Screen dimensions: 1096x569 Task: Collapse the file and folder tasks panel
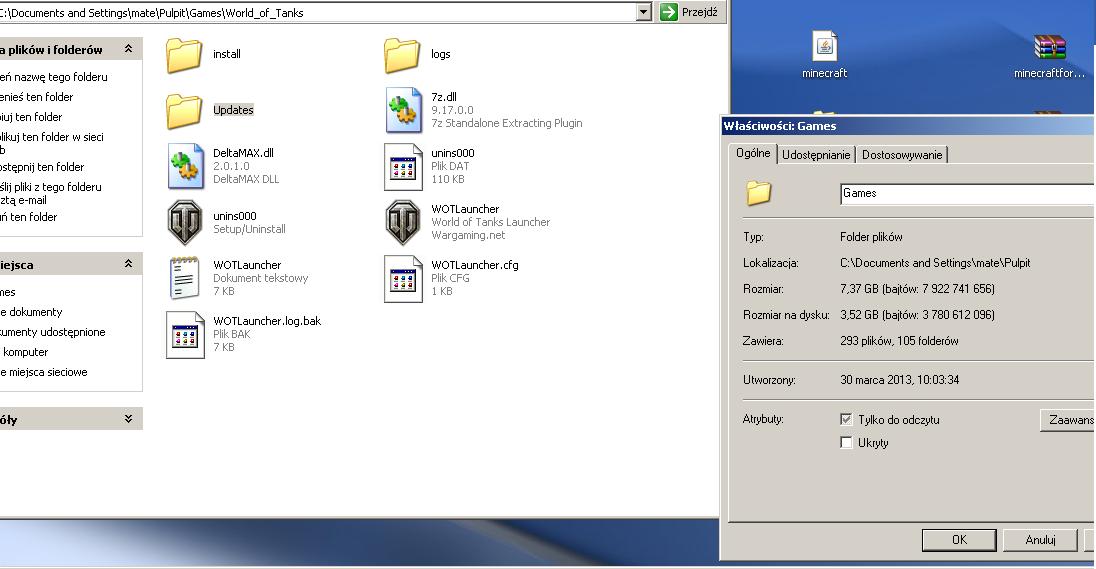tap(129, 49)
